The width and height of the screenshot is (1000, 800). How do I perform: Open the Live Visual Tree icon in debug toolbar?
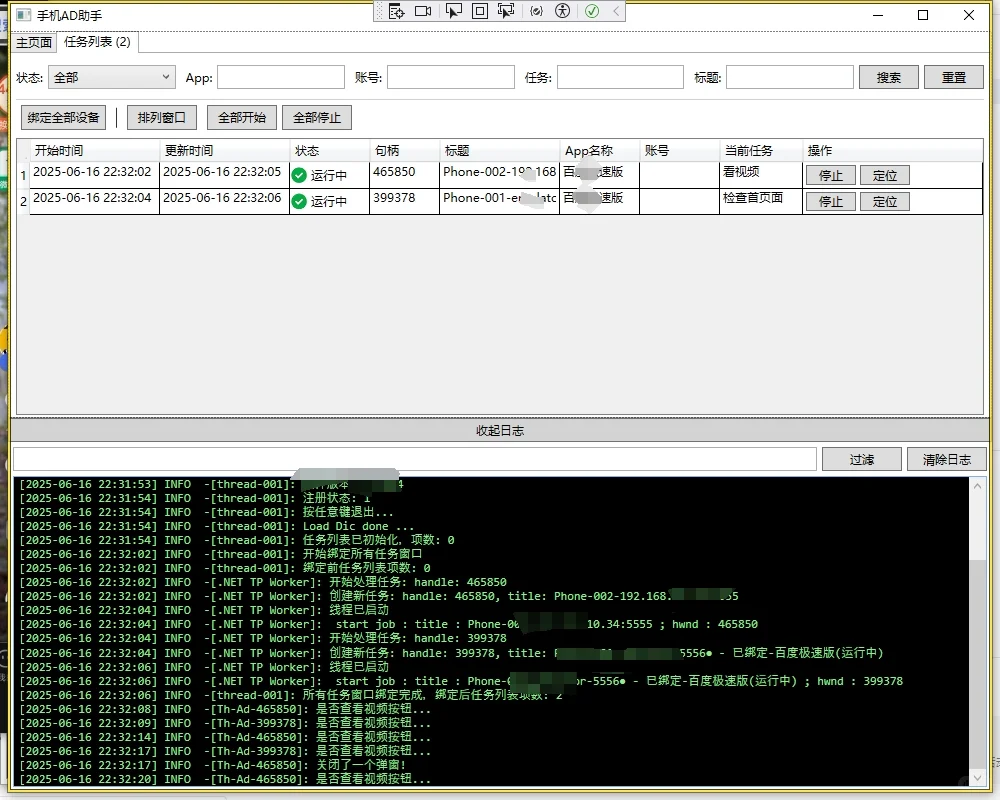coord(397,11)
